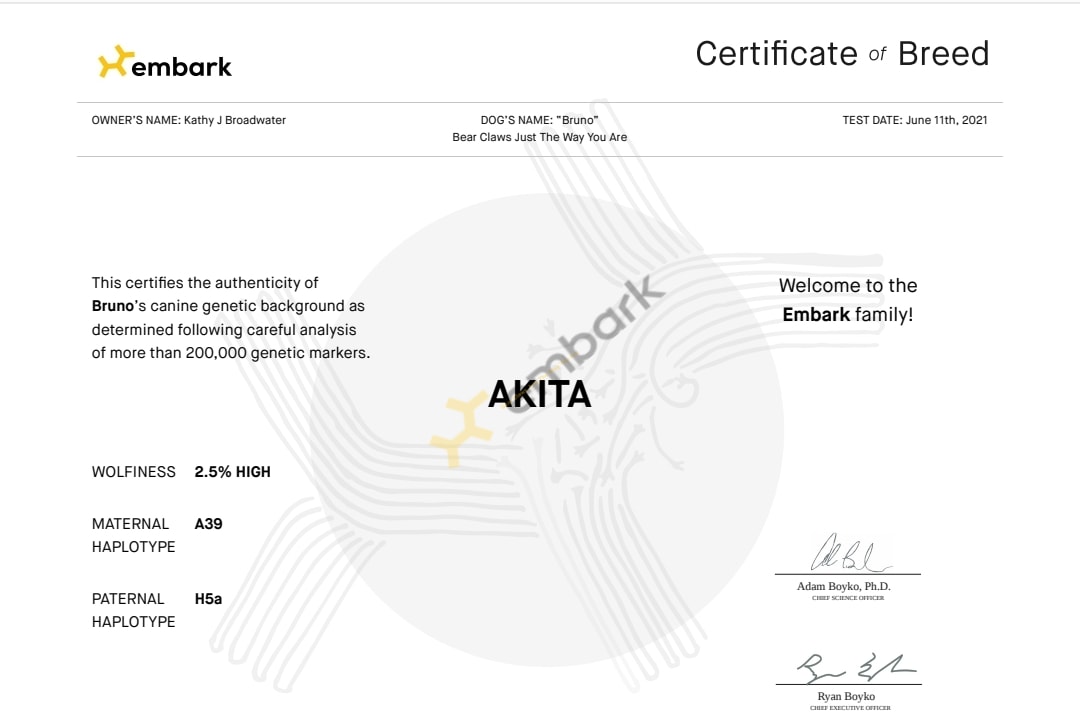
Task: Select the 'WOLFINESS' label
Action: [134, 472]
